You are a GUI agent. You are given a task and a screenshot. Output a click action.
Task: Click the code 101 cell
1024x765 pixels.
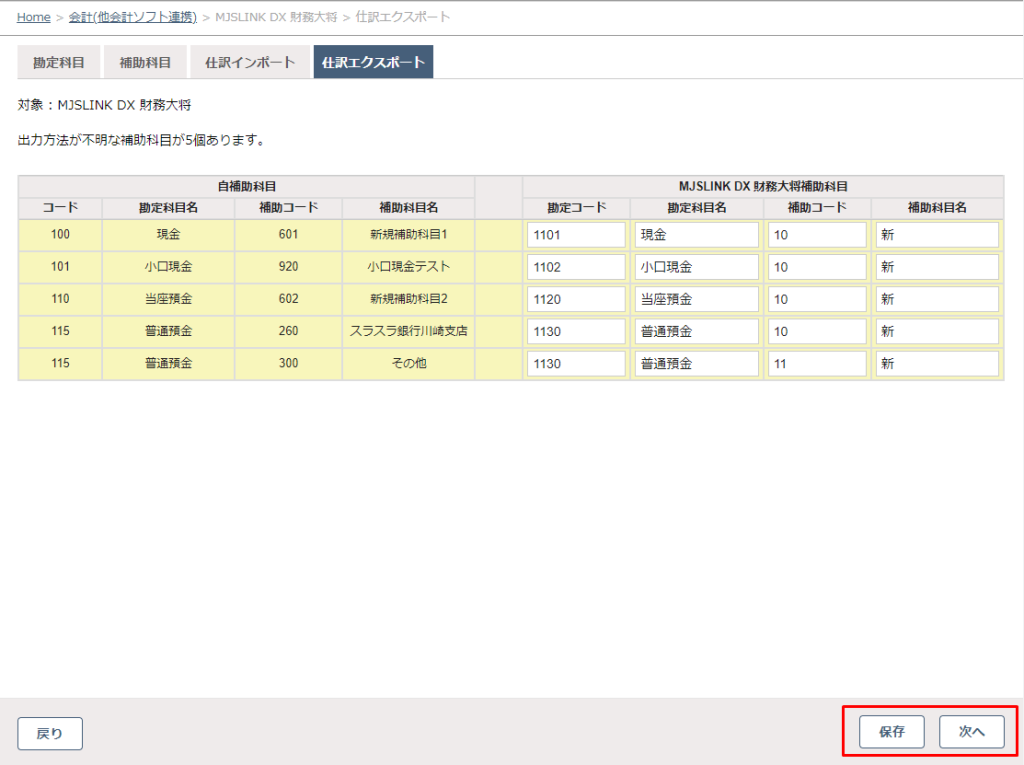click(60, 267)
